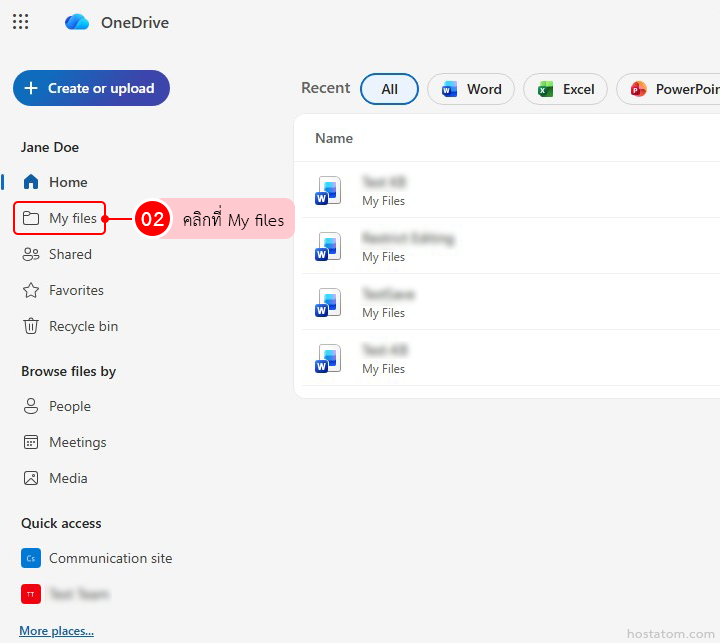The height and width of the screenshot is (643, 720).
Task: Click the Quick access heading
Action: point(61,524)
